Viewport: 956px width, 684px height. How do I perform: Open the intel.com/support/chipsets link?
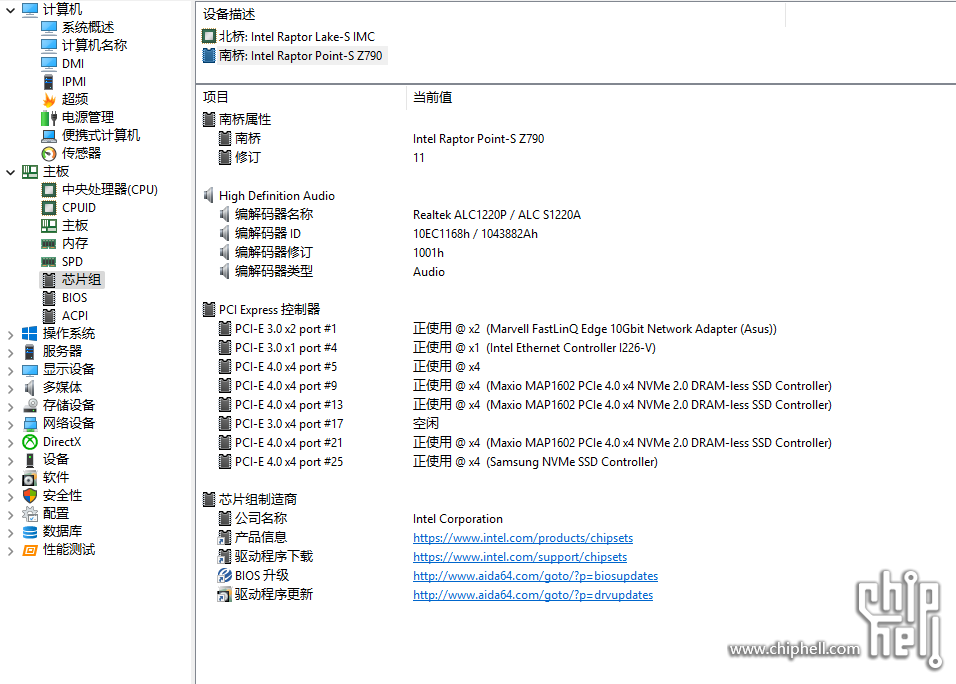tap(519, 557)
